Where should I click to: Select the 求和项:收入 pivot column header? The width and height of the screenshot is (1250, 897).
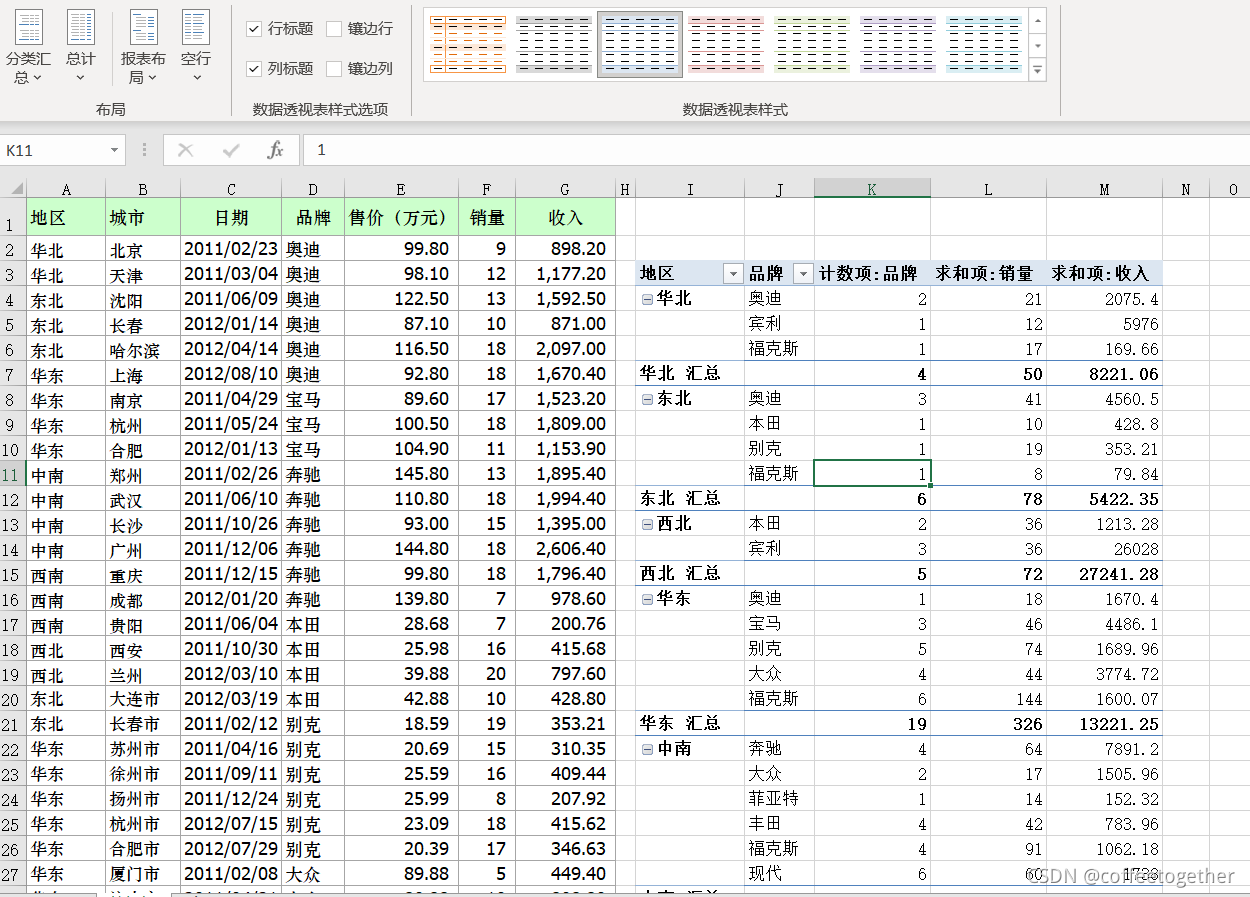coord(1104,274)
